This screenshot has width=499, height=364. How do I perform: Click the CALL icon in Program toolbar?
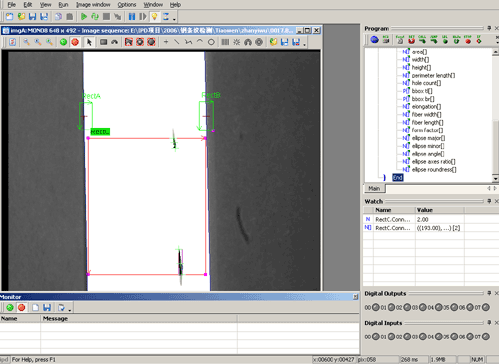[422, 40]
